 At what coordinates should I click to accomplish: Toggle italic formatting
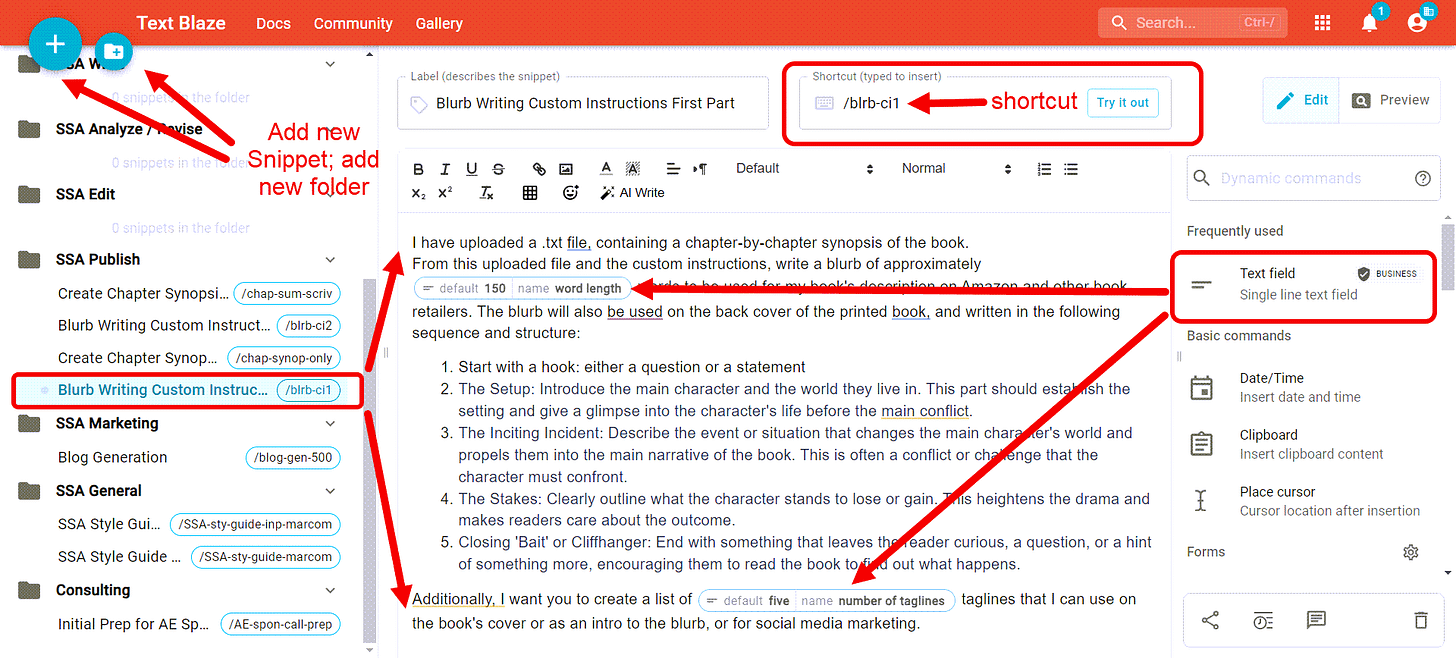click(x=445, y=169)
